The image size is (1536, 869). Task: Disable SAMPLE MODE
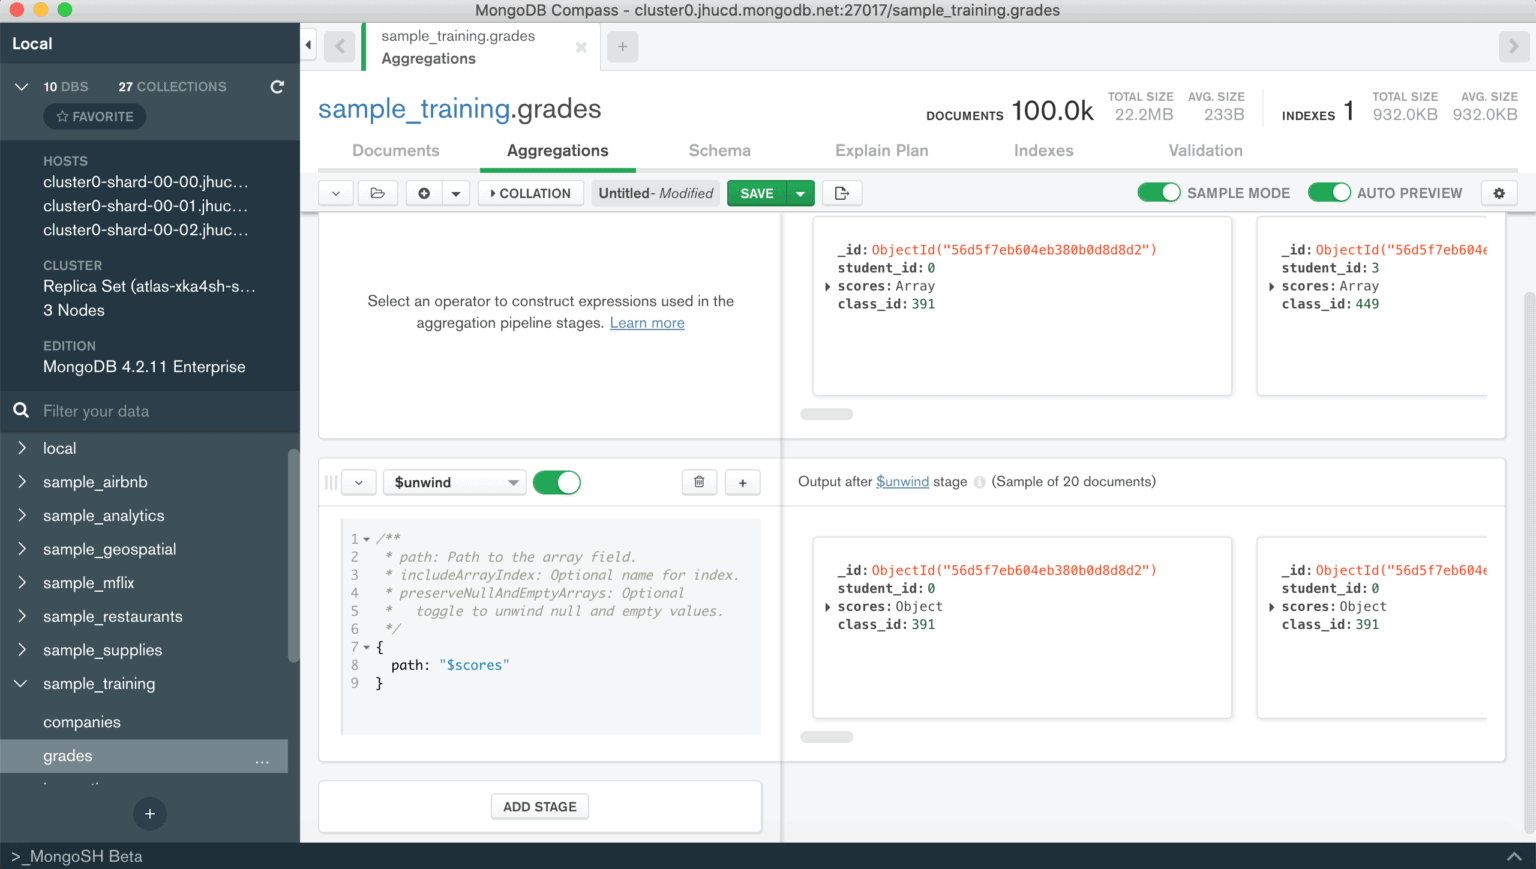click(x=1159, y=192)
